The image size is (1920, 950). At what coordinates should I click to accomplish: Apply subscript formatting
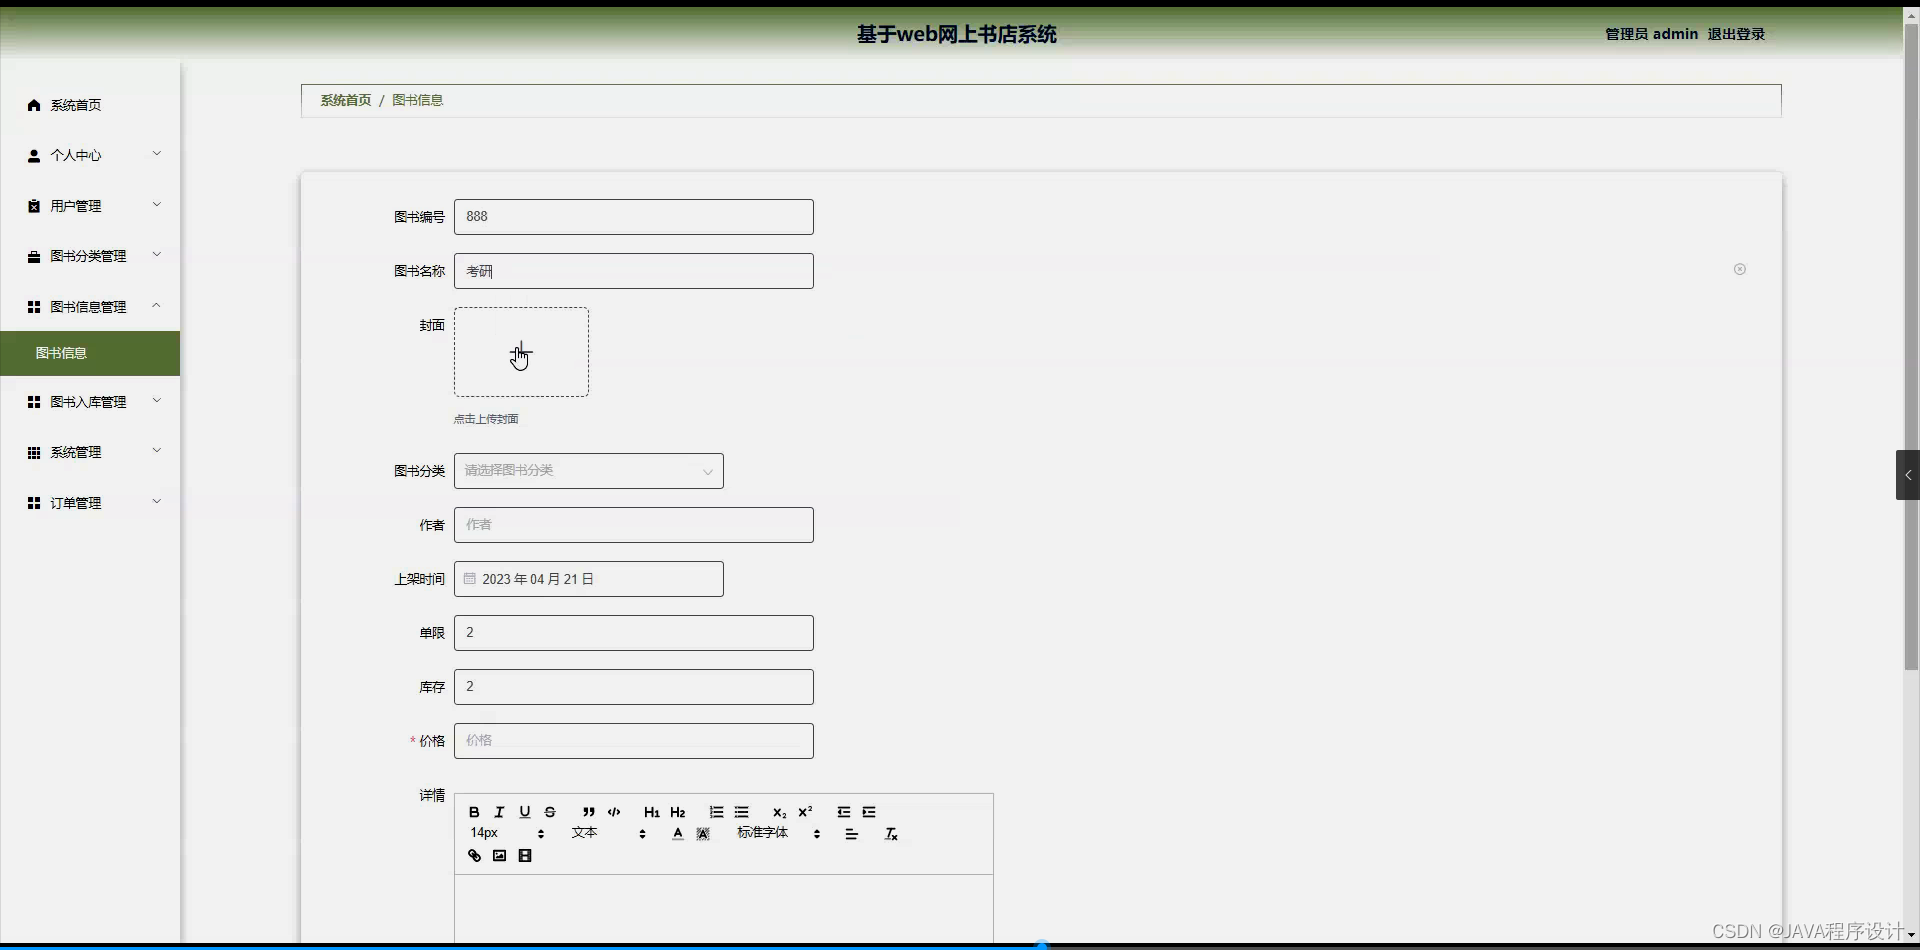point(779,812)
